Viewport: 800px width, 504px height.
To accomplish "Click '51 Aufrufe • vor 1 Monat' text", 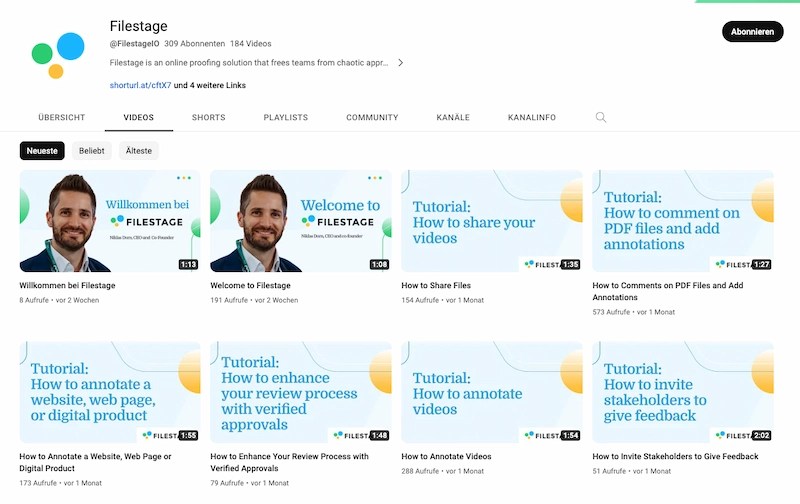I will tap(632, 471).
